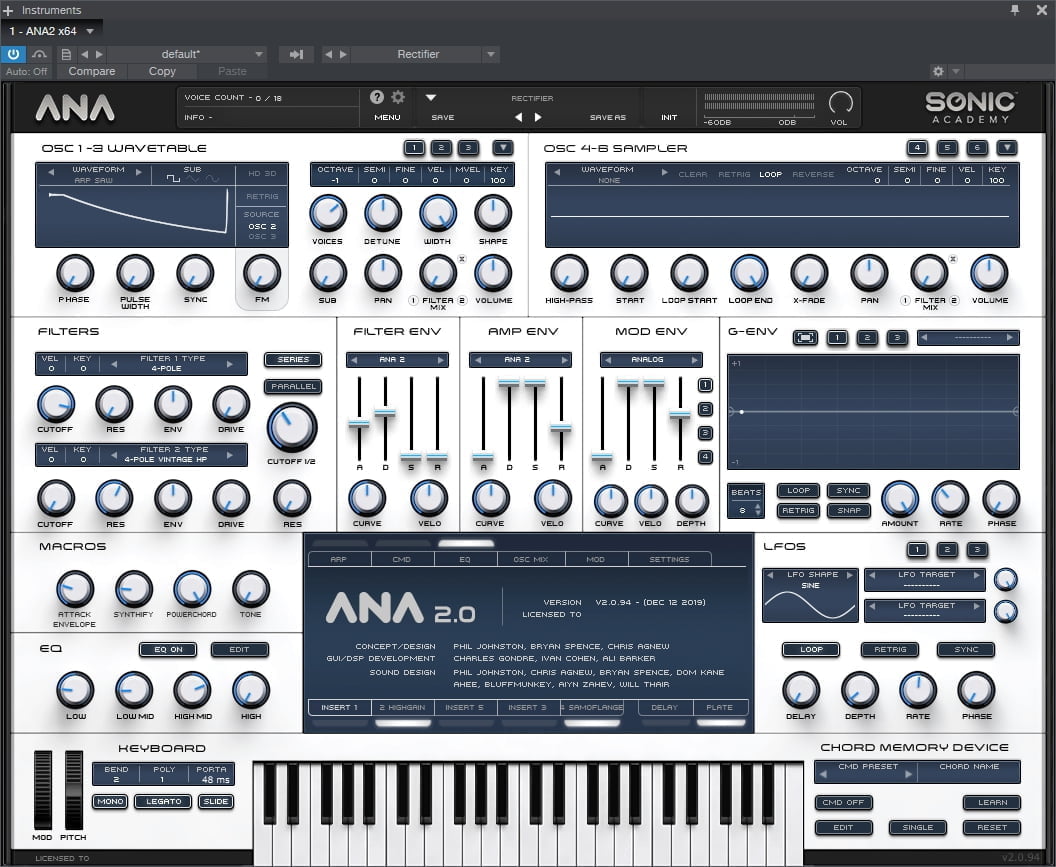1056x867 pixels.
Task: Switch to the ARP tab
Action: coord(338,559)
